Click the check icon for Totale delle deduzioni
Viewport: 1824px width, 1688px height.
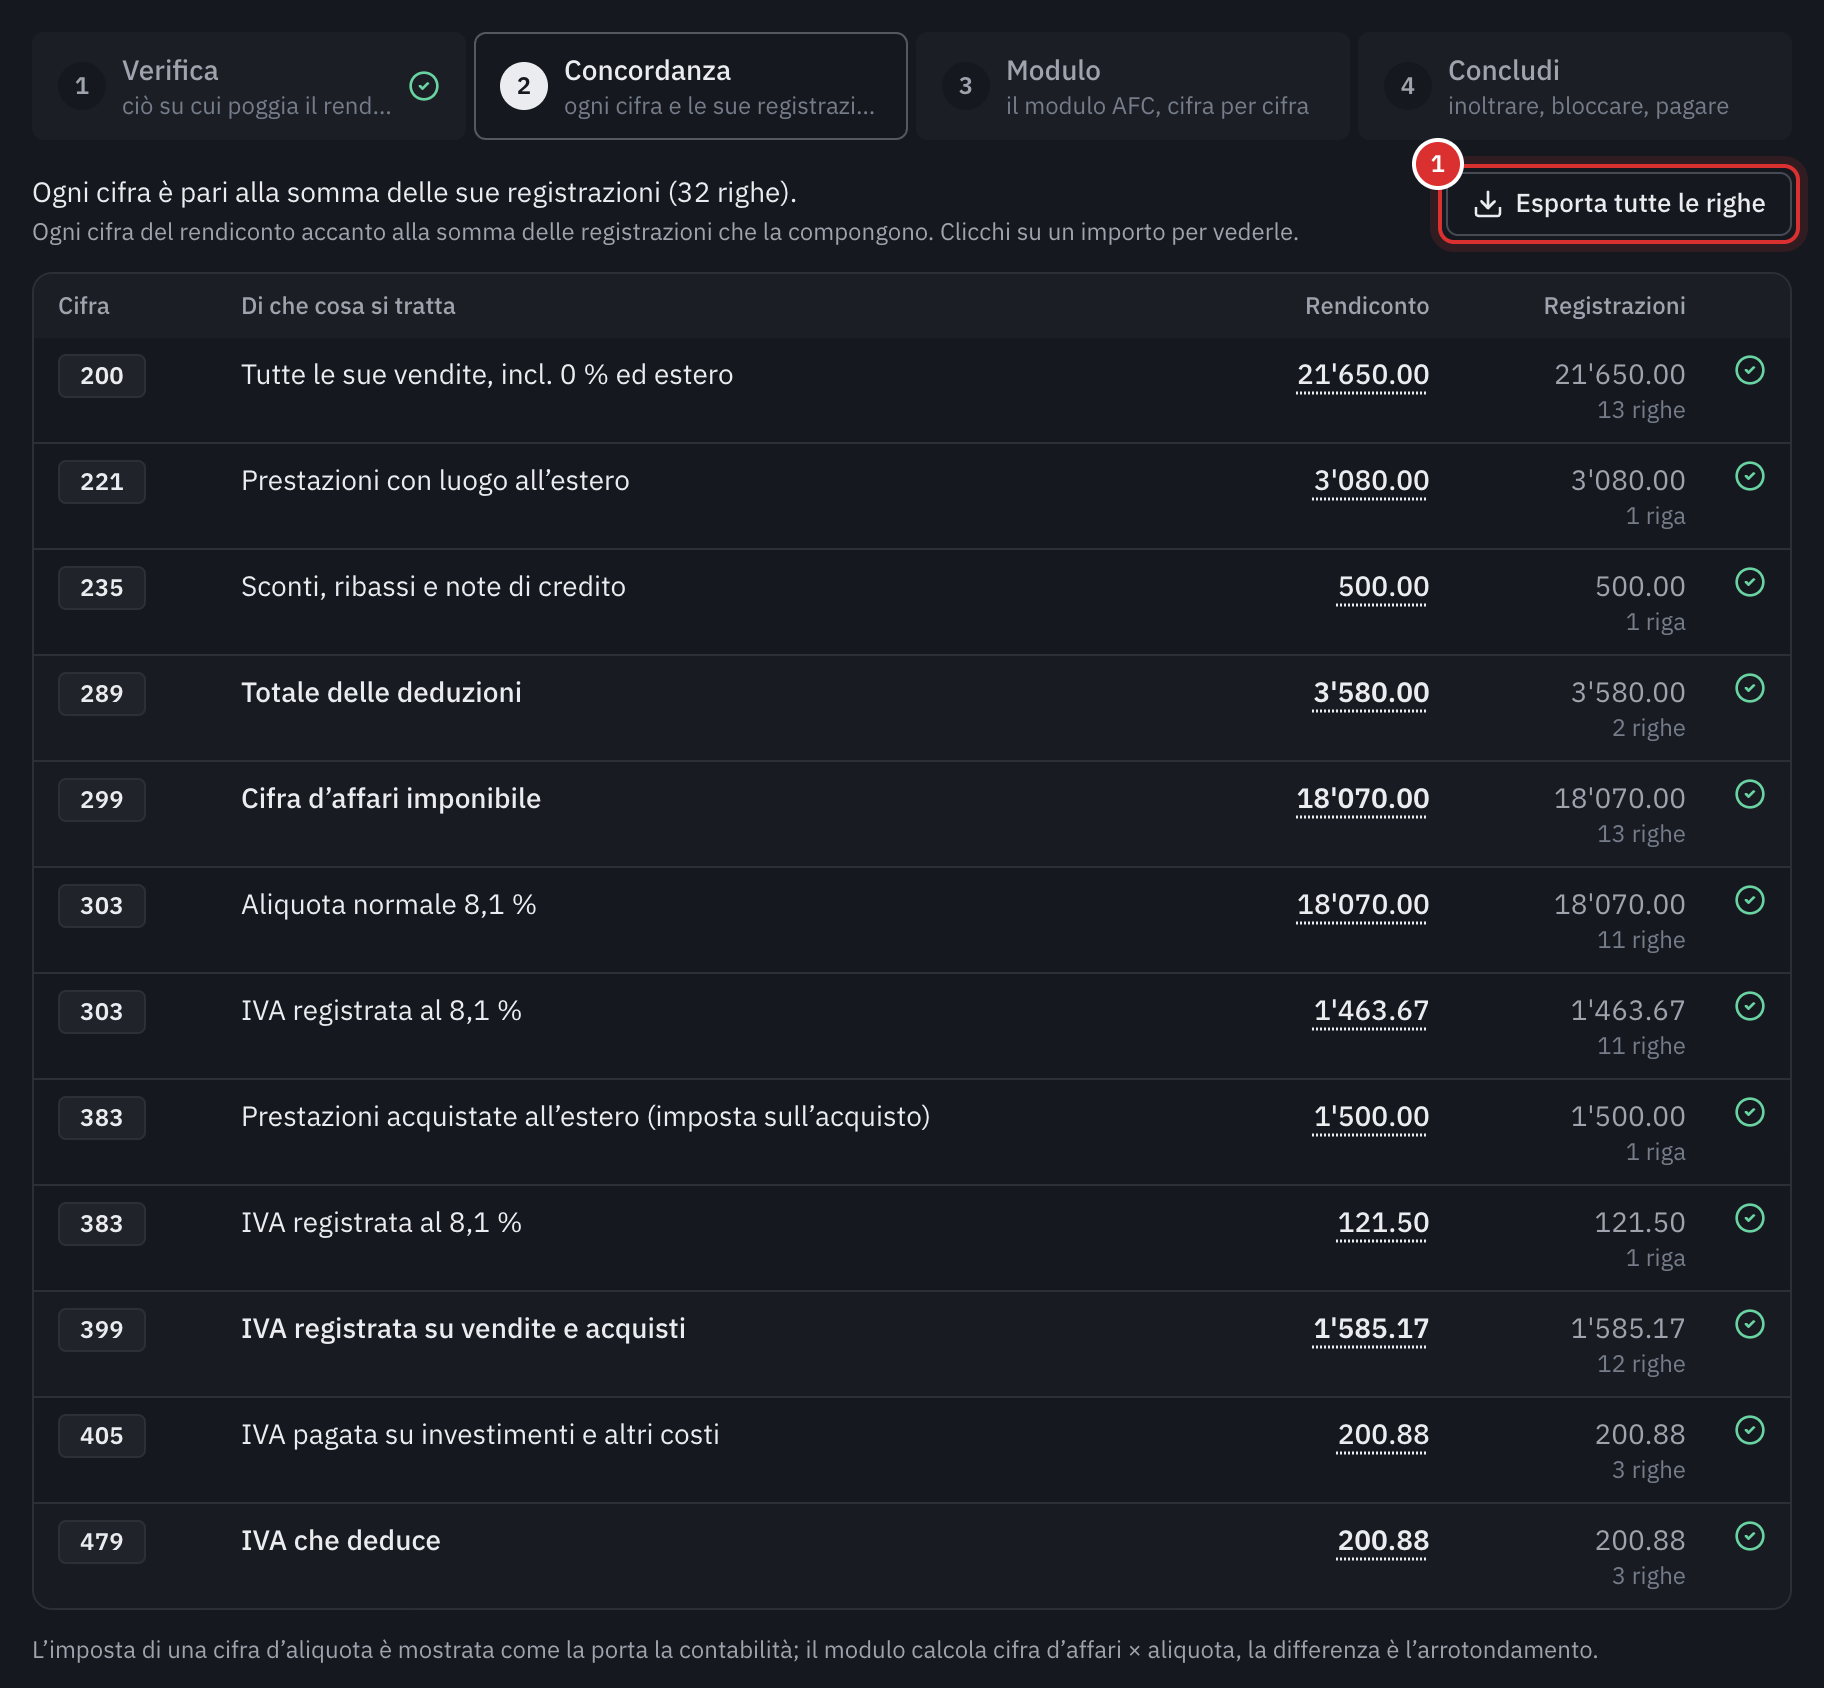tap(1750, 688)
